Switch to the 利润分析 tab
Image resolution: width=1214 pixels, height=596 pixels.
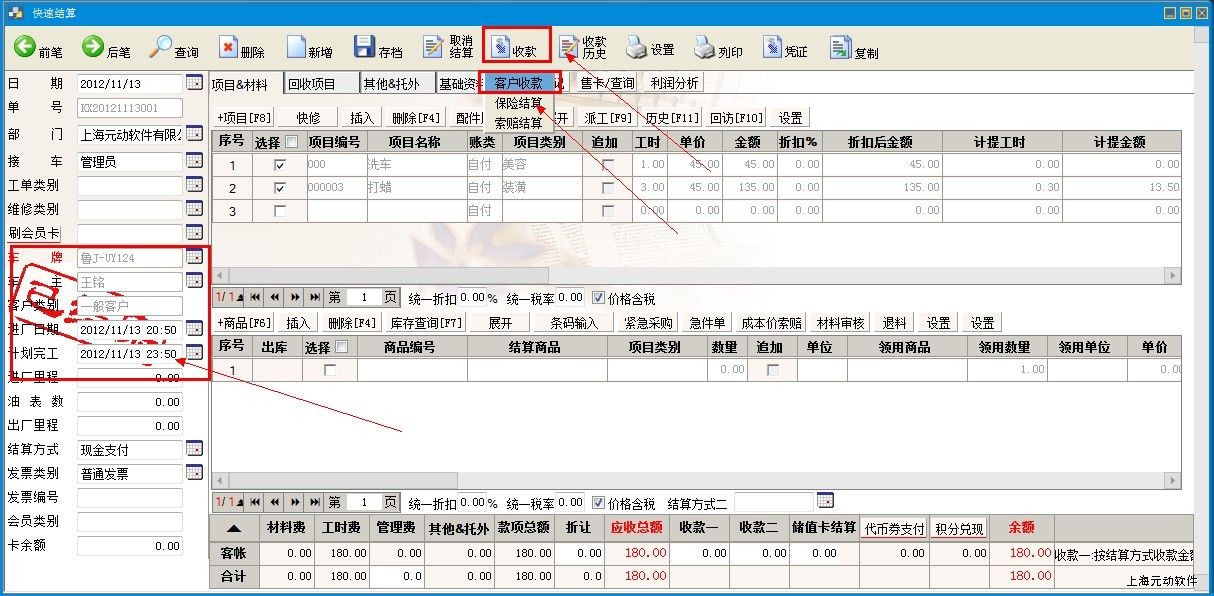(x=674, y=84)
